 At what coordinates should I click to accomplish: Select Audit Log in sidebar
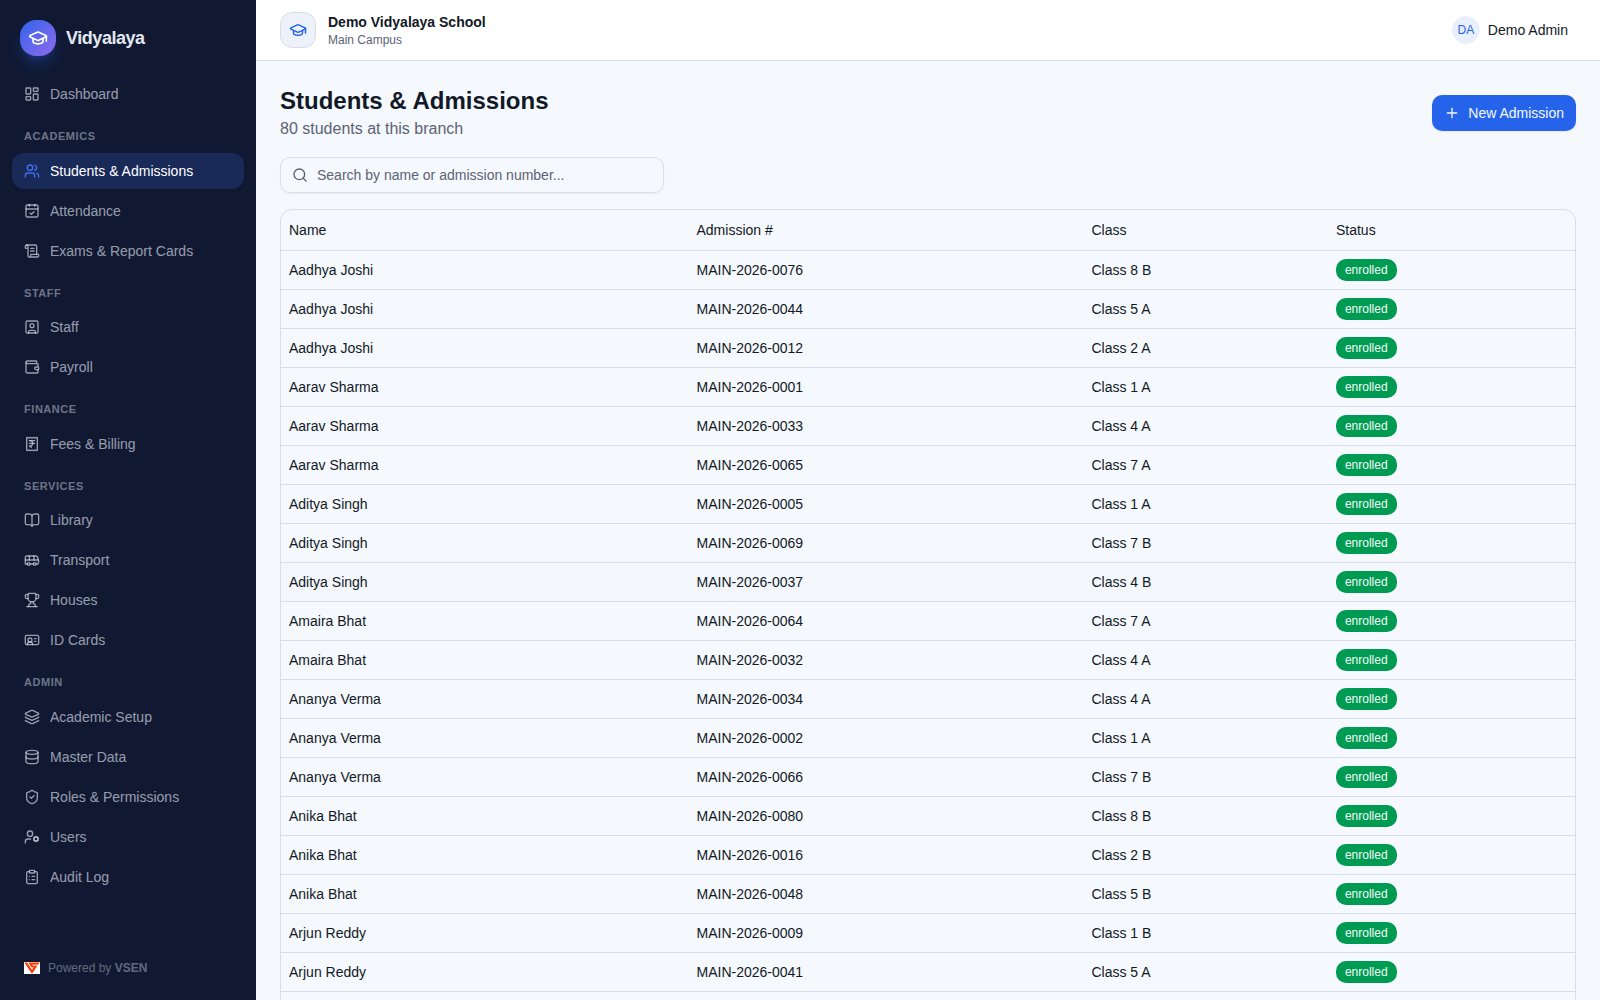(x=128, y=877)
